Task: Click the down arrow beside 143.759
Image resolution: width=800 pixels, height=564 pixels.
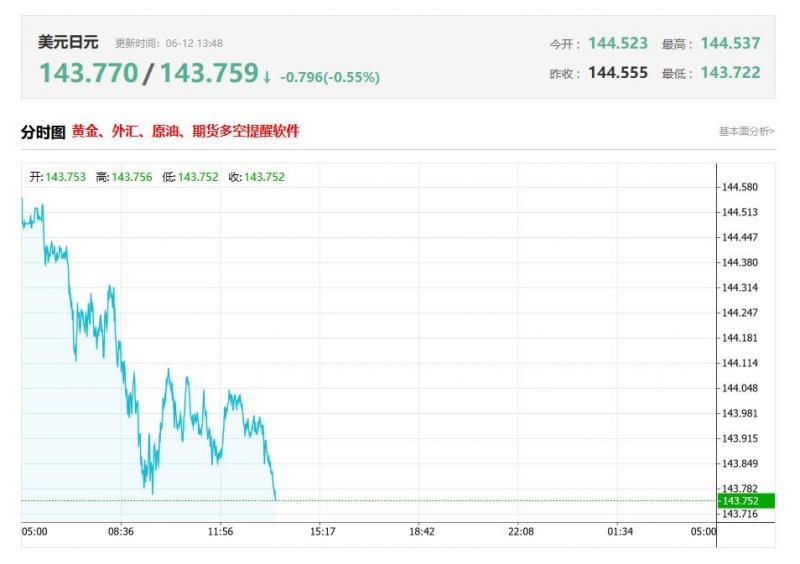Action: [x=267, y=78]
